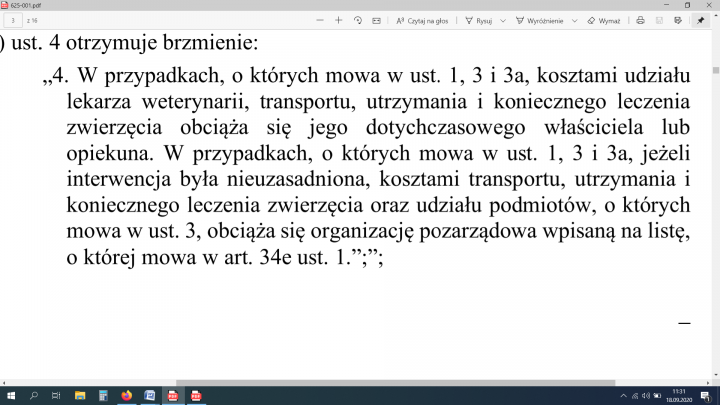Image resolution: width=720 pixels, height=405 pixels.
Task: Activate the Rysuj drawing tool
Action: (x=479, y=21)
